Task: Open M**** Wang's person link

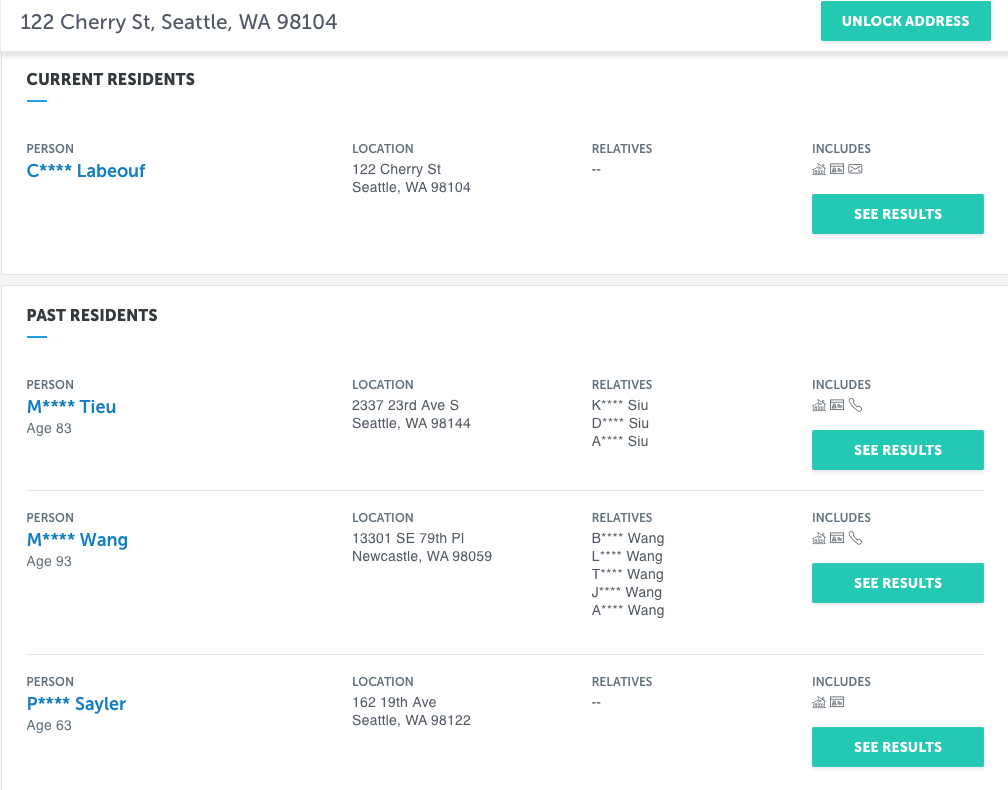Action: click(x=77, y=540)
